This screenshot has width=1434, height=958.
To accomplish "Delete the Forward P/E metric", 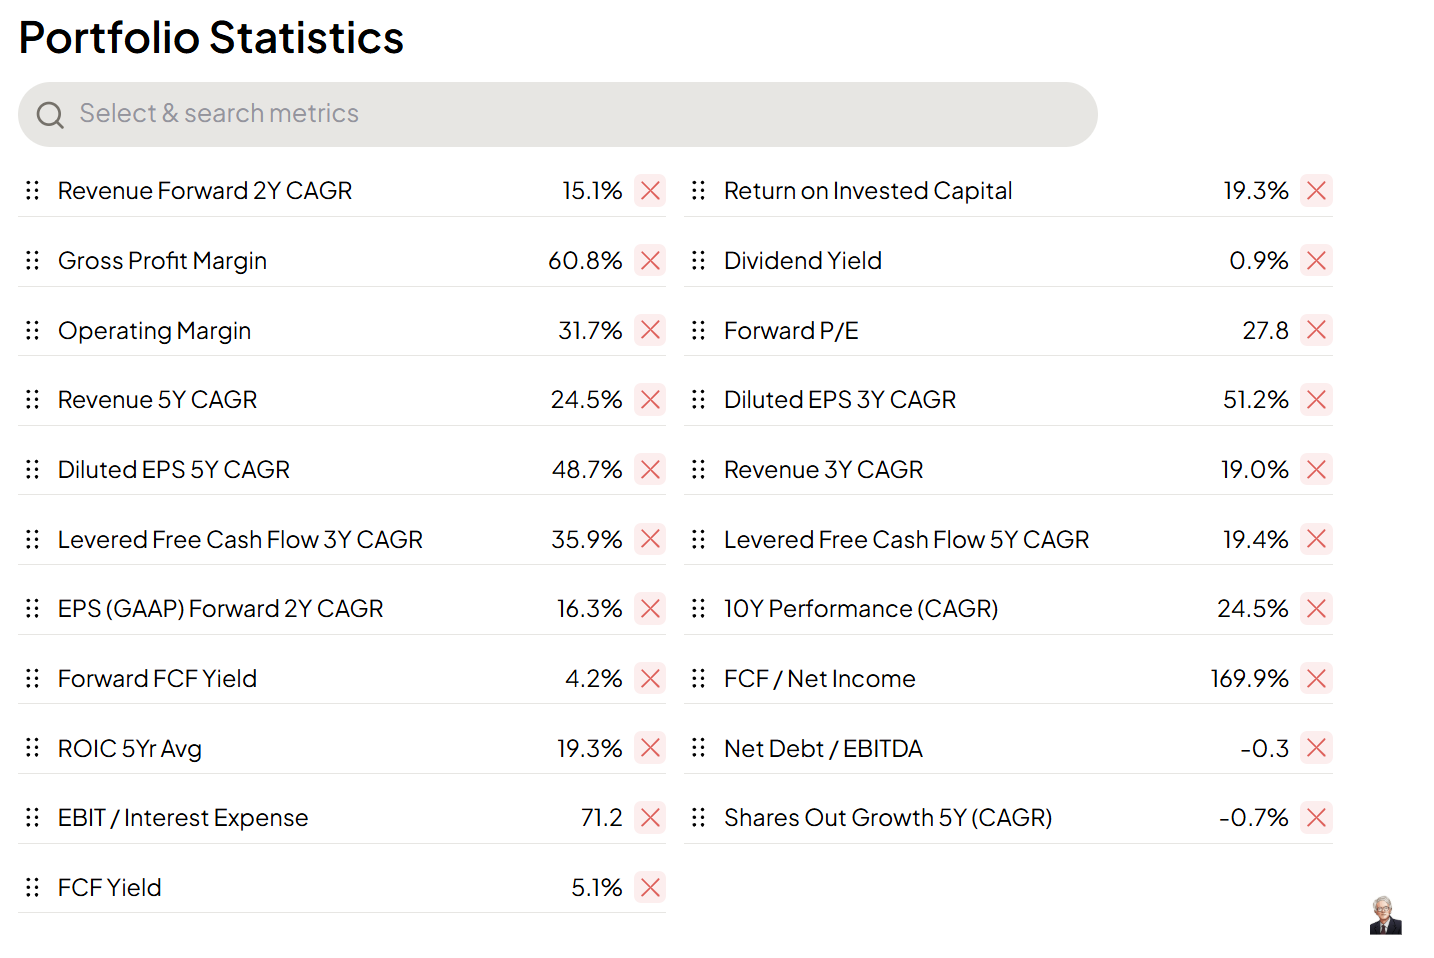I will (x=1316, y=330).
